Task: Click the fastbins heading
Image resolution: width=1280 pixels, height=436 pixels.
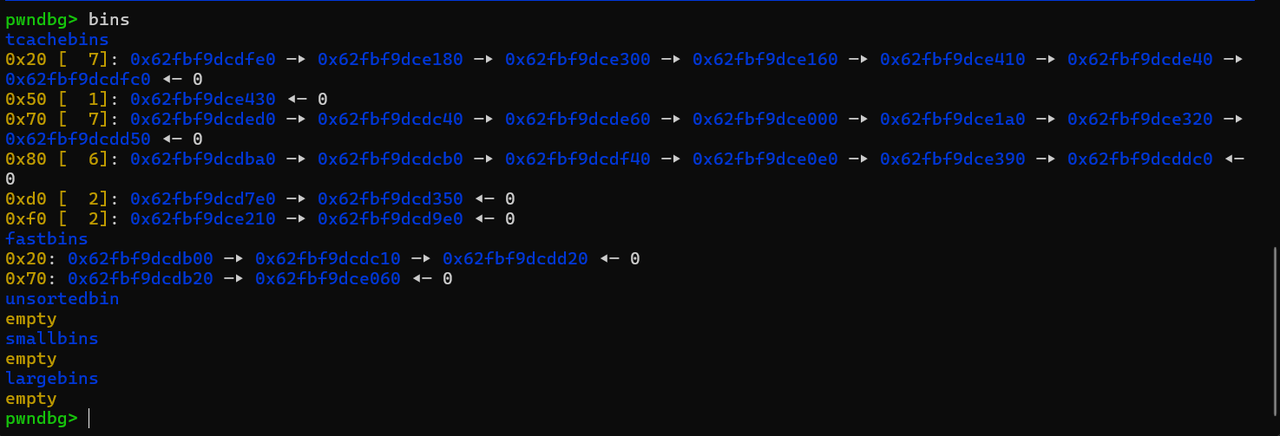Action: (x=46, y=239)
